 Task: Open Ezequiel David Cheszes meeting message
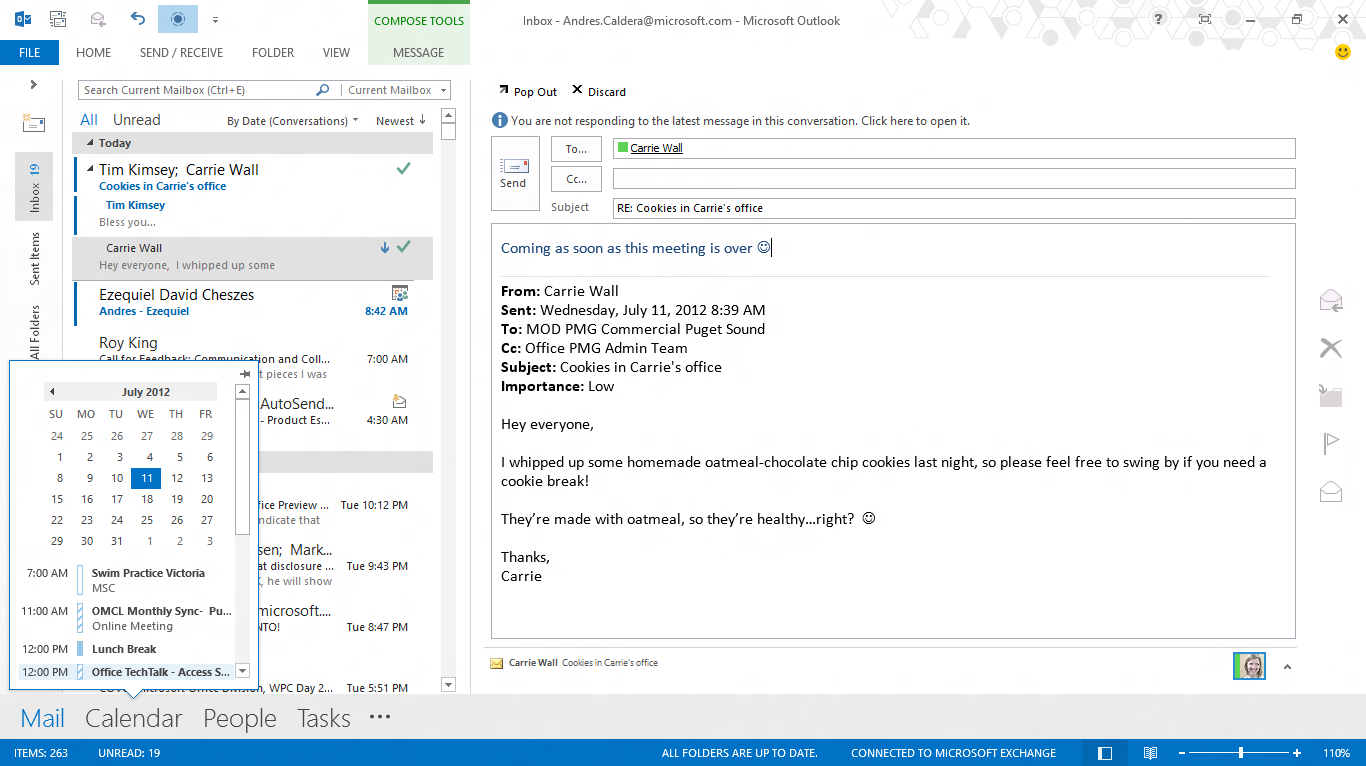point(253,302)
